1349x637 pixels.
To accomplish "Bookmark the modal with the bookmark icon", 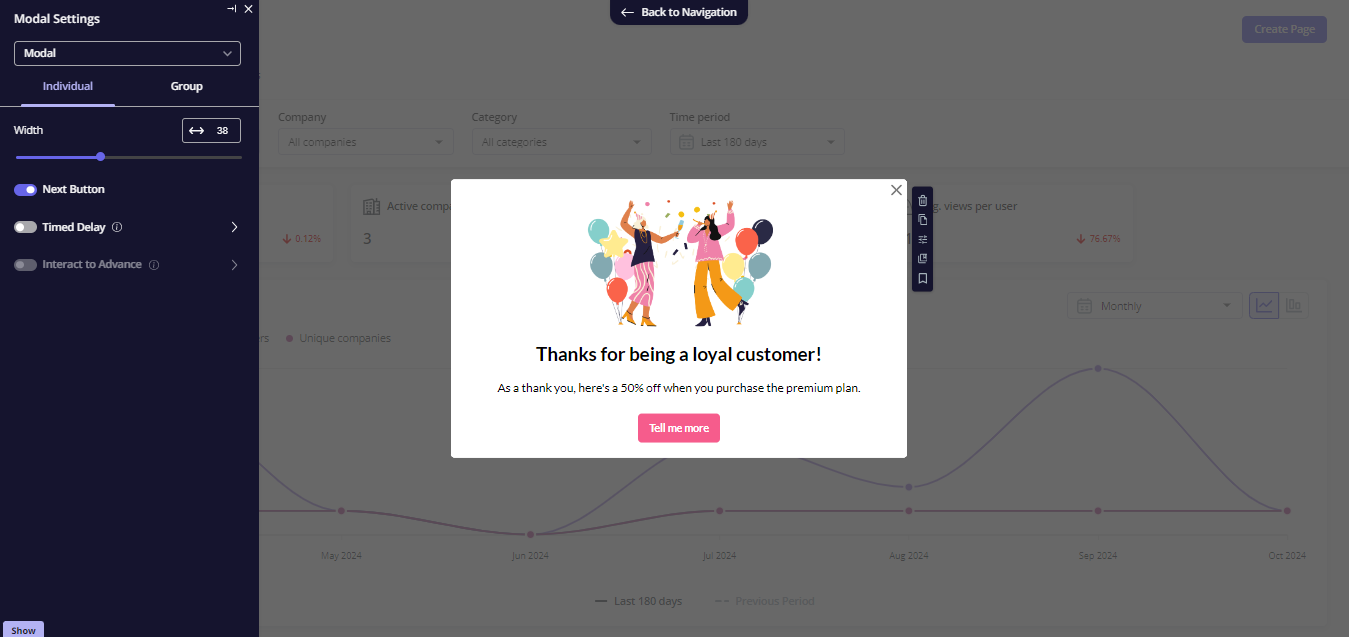I will 922,279.
